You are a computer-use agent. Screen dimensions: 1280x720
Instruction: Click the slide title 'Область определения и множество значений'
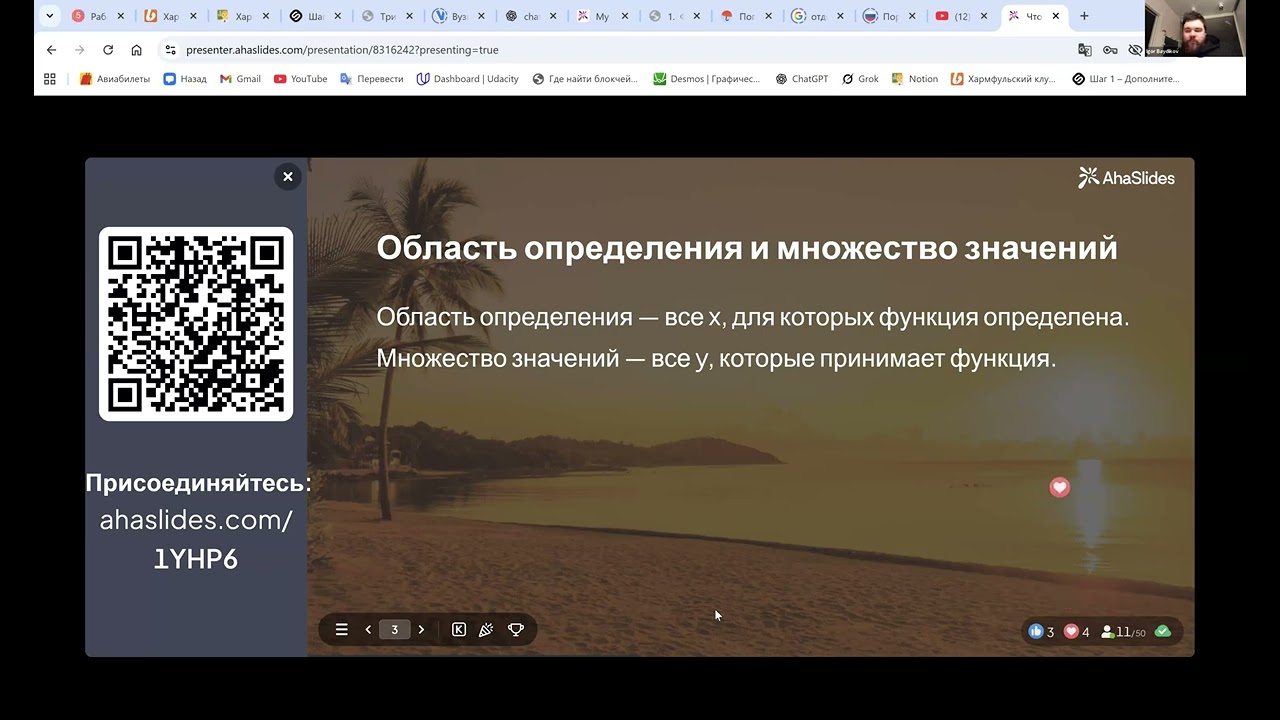(x=747, y=247)
